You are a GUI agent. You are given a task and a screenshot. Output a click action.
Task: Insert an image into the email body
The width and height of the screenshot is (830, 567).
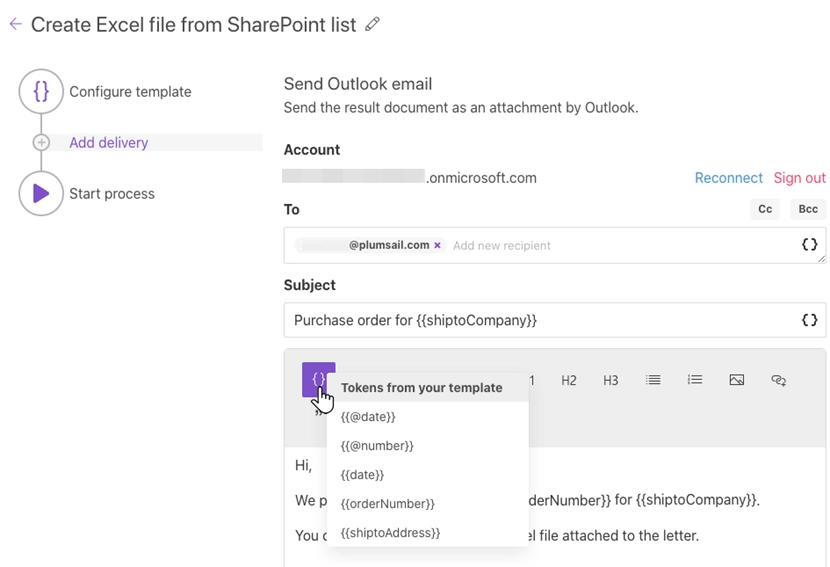(x=737, y=381)
